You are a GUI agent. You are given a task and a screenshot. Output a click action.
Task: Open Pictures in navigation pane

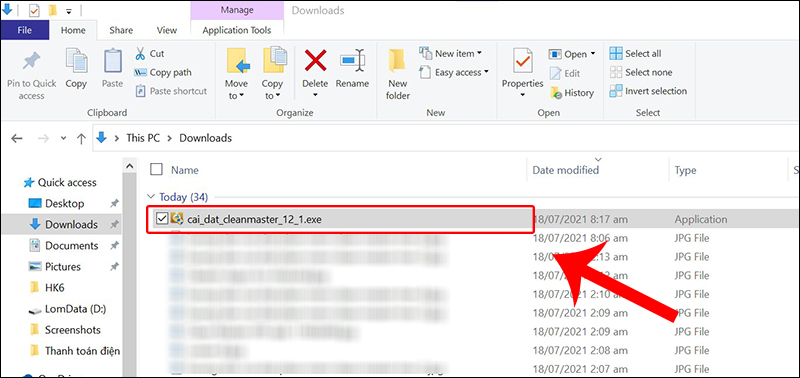[x=63, y=266]
